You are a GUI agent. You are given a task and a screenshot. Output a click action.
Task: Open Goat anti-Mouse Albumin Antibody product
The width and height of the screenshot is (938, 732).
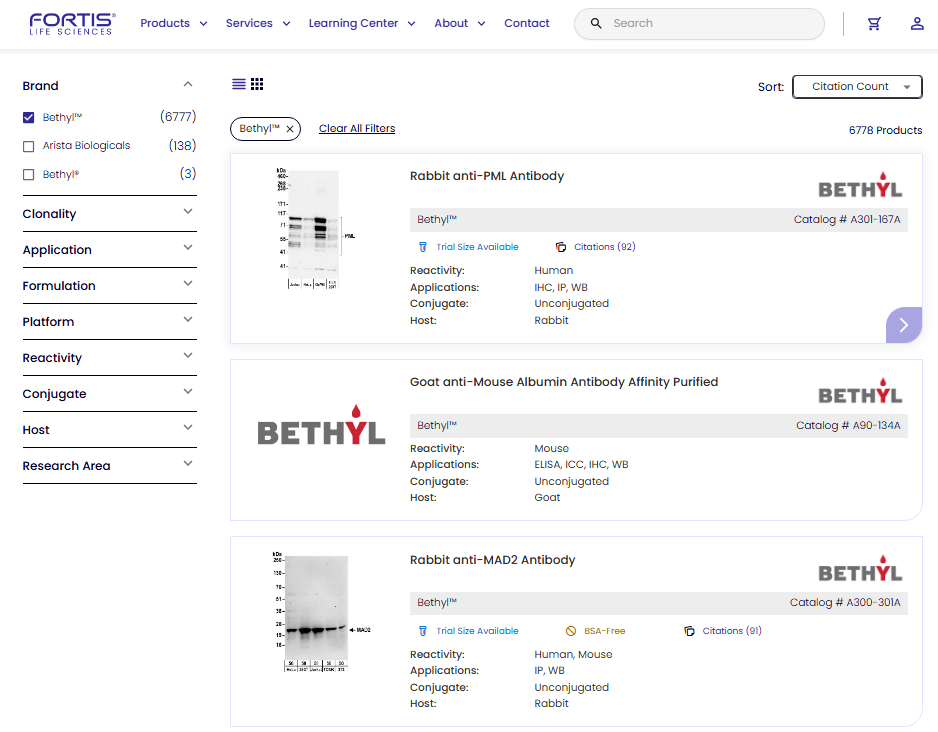pos(564,382)
